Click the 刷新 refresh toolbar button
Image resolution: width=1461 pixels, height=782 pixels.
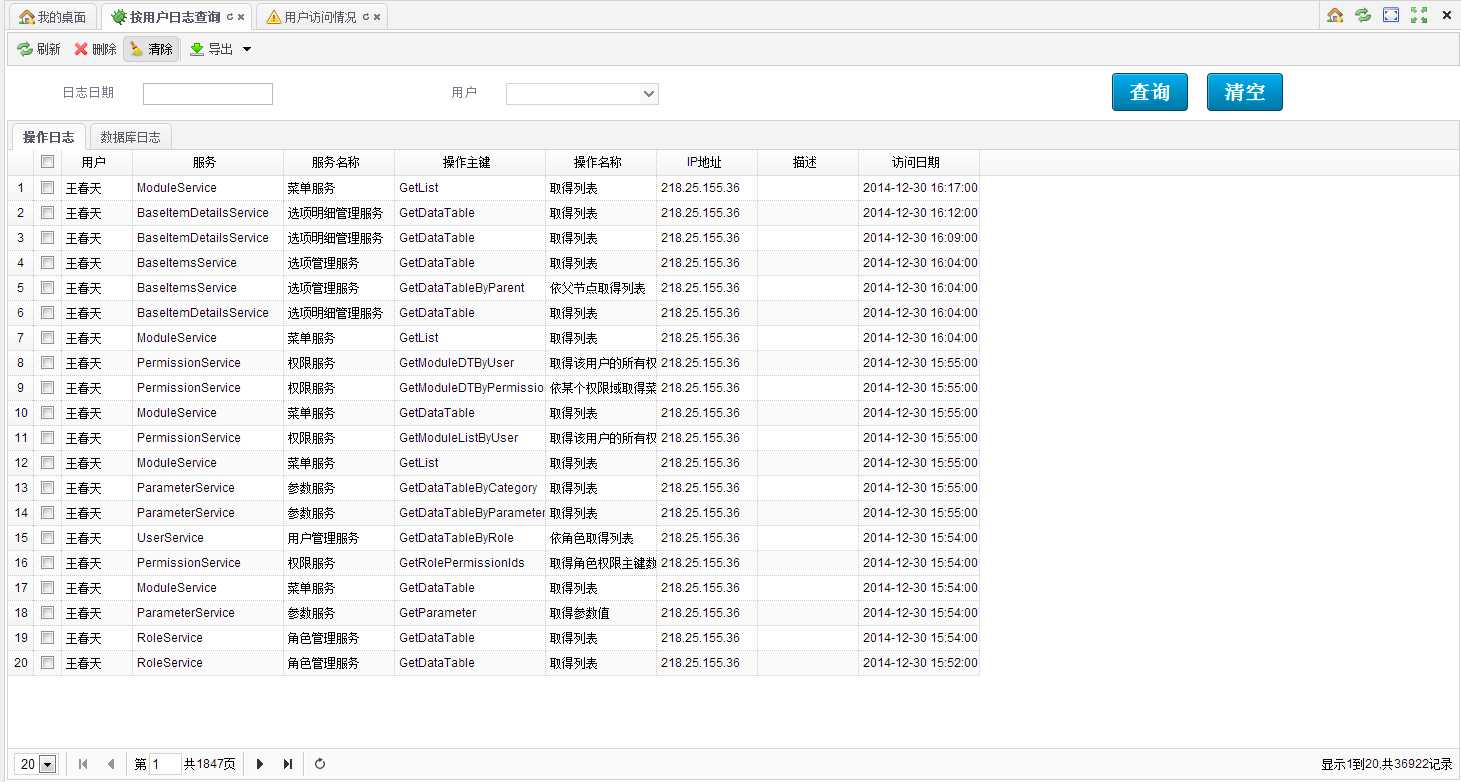click(x=38, y=49)
